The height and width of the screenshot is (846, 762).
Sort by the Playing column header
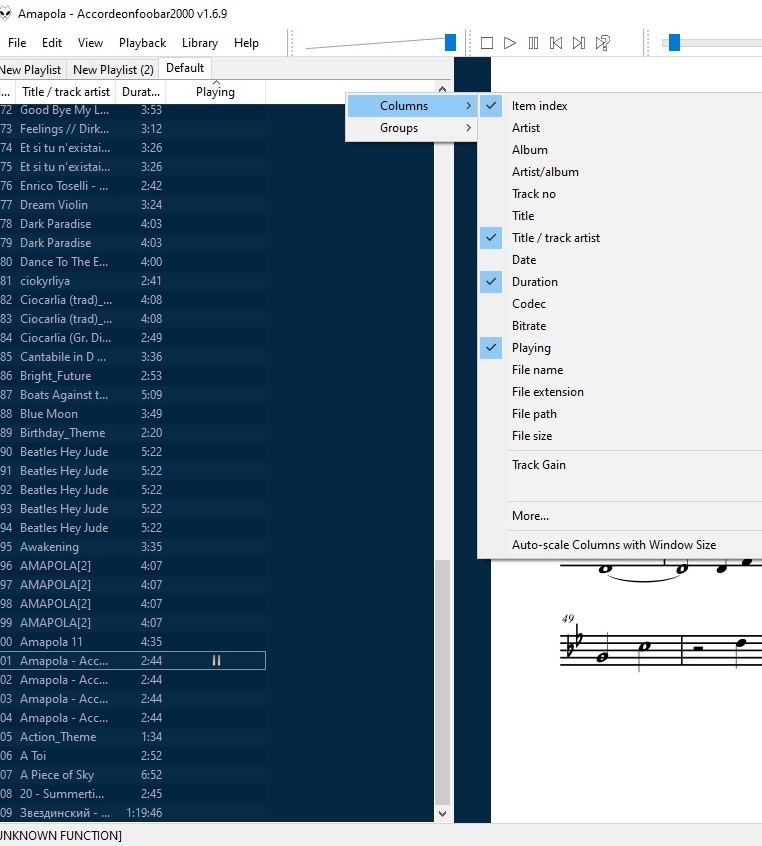[x=215, y=92]
